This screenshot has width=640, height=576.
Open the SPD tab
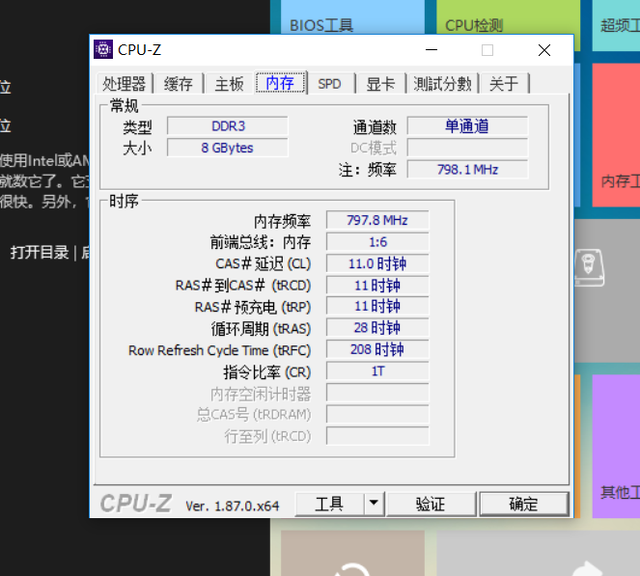(x=330, y=84)
